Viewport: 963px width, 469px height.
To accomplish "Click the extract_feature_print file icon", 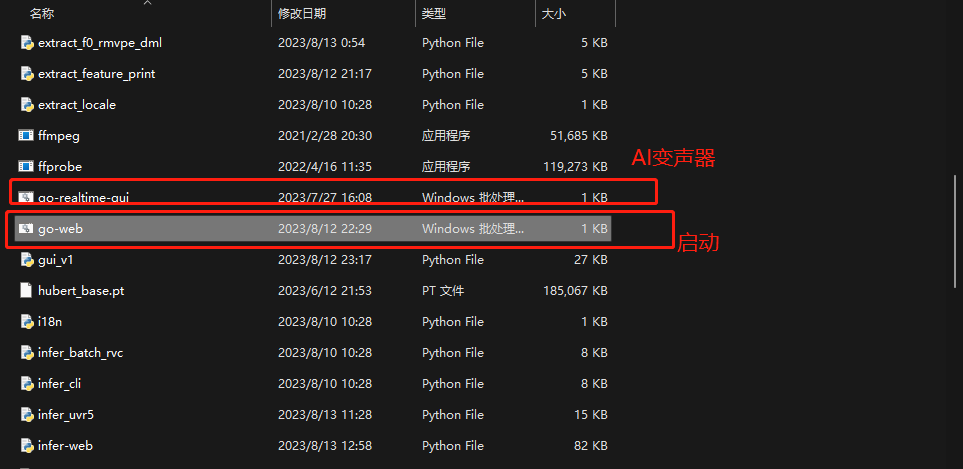I will click(x=26, y=74).
